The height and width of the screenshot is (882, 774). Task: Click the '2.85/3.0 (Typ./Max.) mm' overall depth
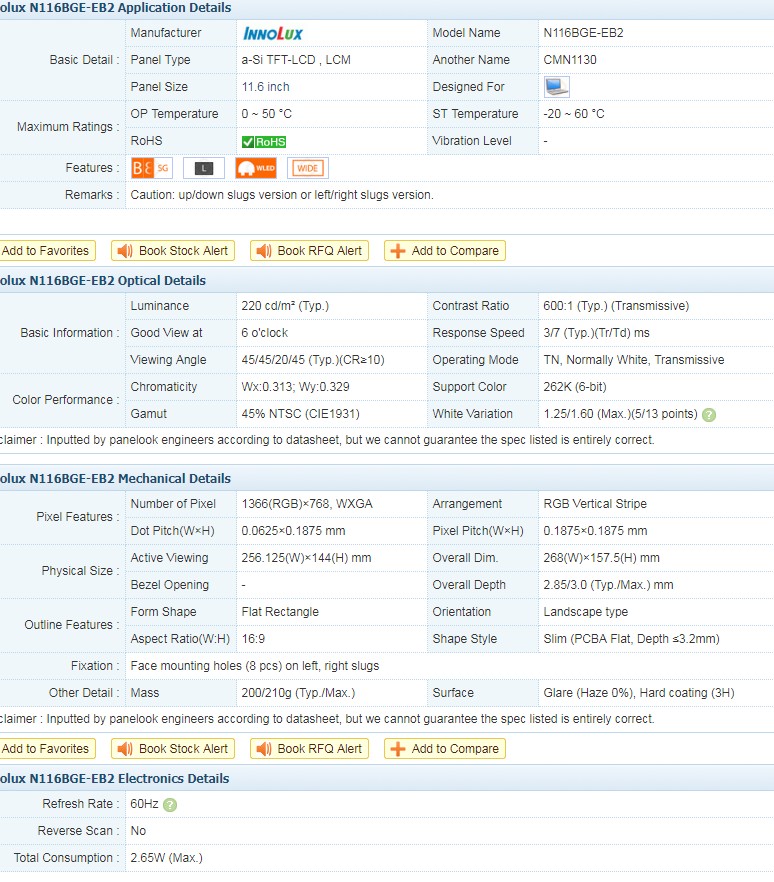[x=608, y=584]
